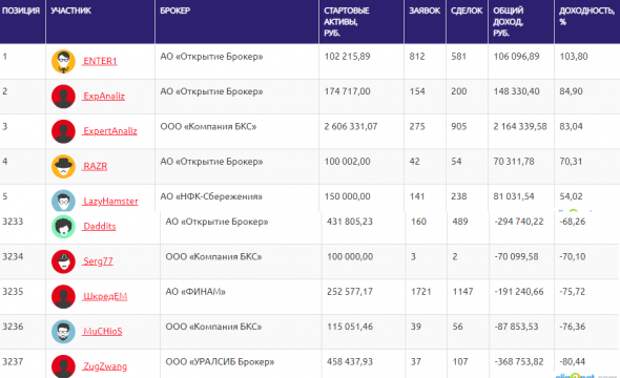
Task: Click RAZR's hat avatar icon
Action: point(63,166)
